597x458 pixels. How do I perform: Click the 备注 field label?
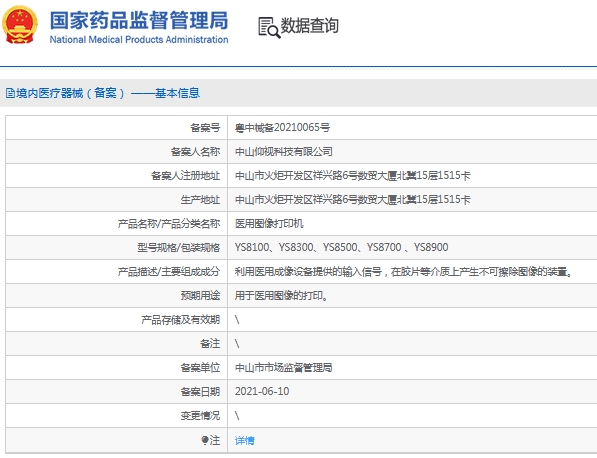tap(210, 343)
